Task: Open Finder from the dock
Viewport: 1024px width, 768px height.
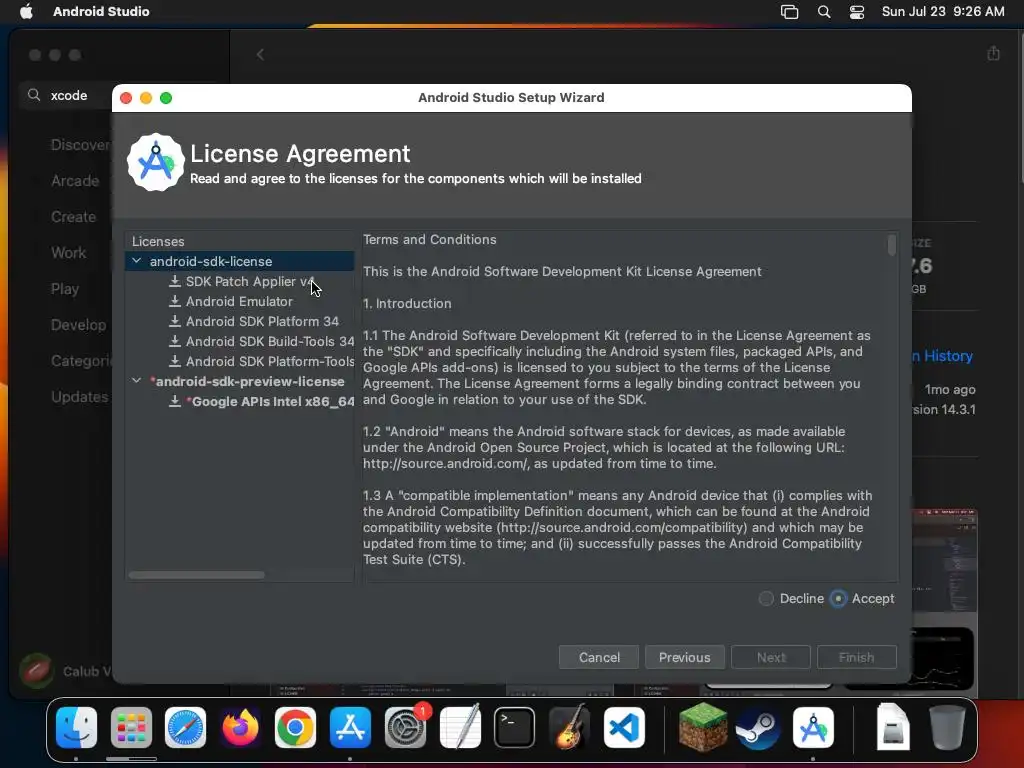Action: [x=76, y=728]
